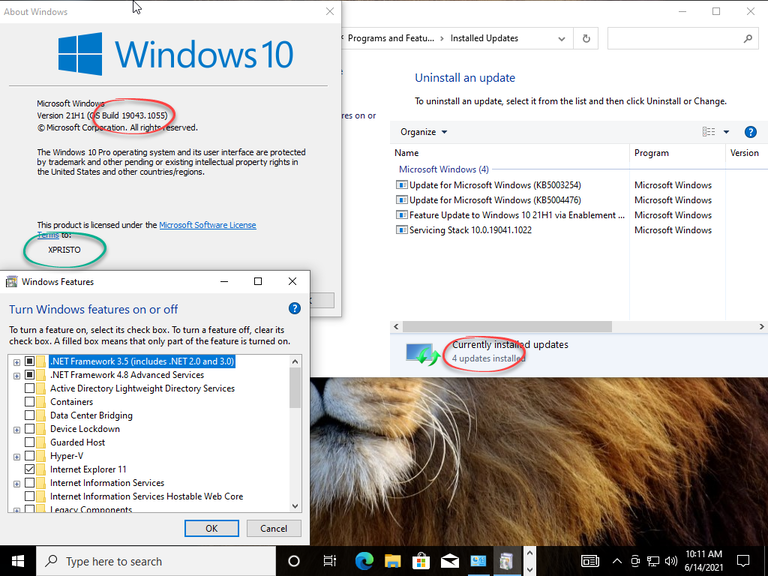Open the Mail app on taskbar
Image resolution: width=768 pixels, height=576 pixels.
pos(450,561)
